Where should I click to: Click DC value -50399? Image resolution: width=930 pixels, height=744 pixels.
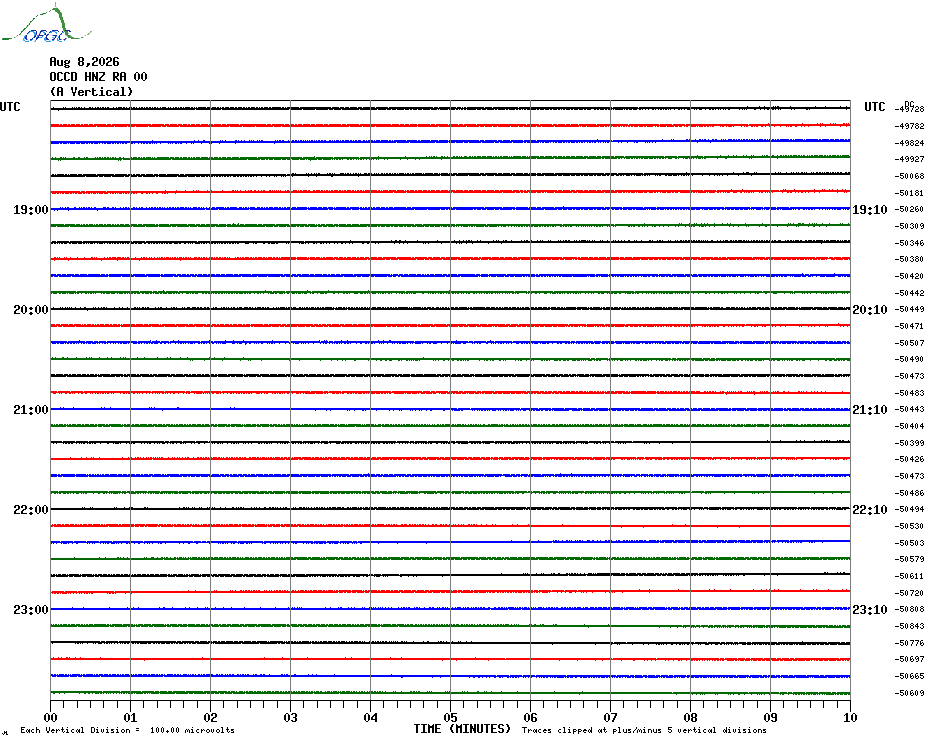909,443
